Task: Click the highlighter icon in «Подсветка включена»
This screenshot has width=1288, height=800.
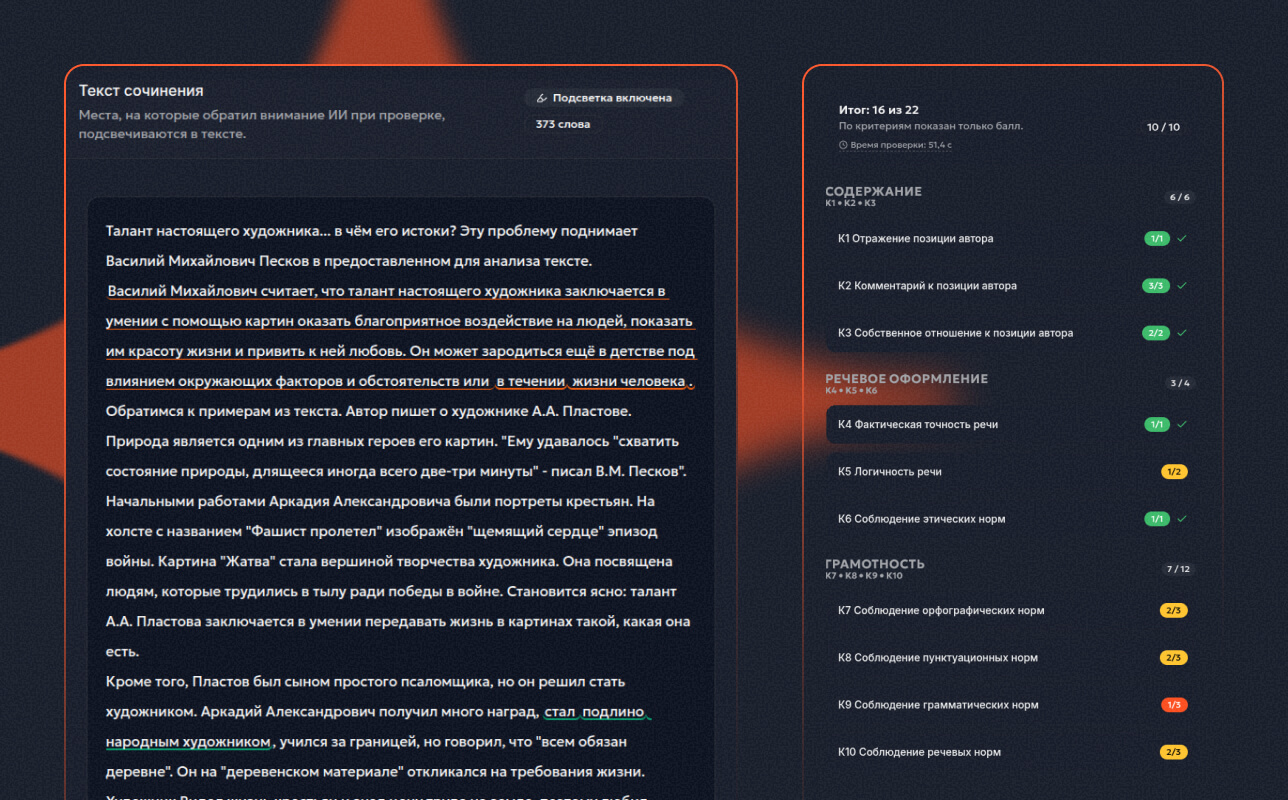Action: click(x=541, y=98)
